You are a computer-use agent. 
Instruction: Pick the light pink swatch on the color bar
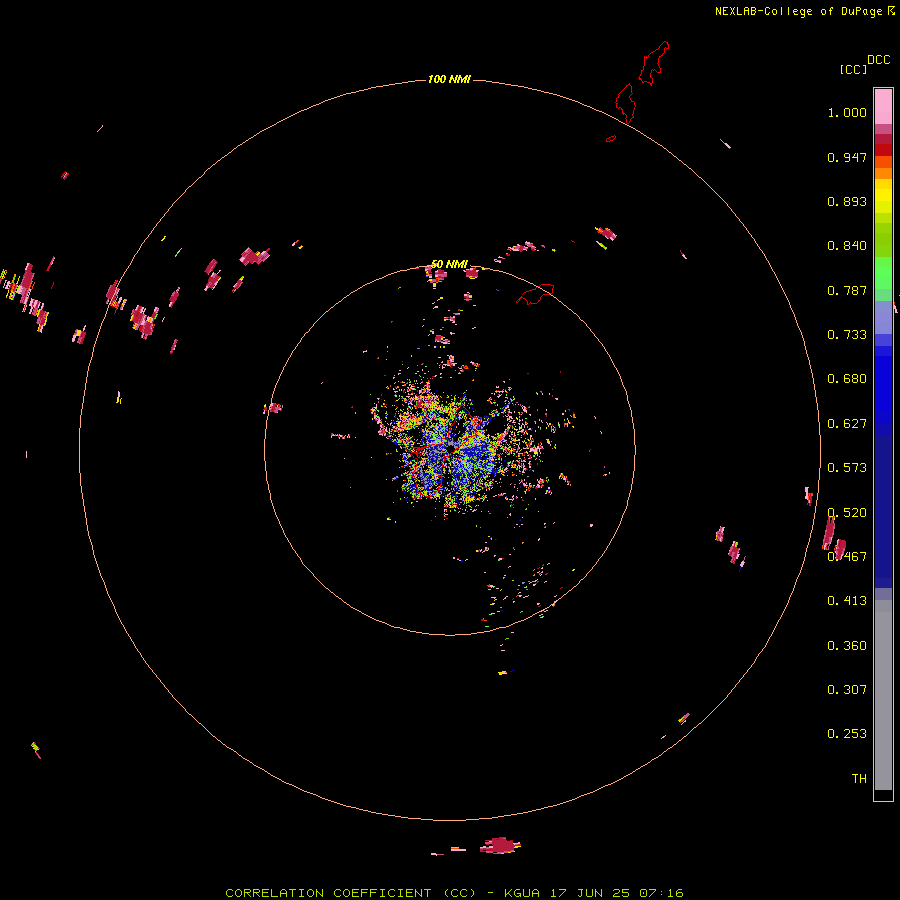pos(883,106)
